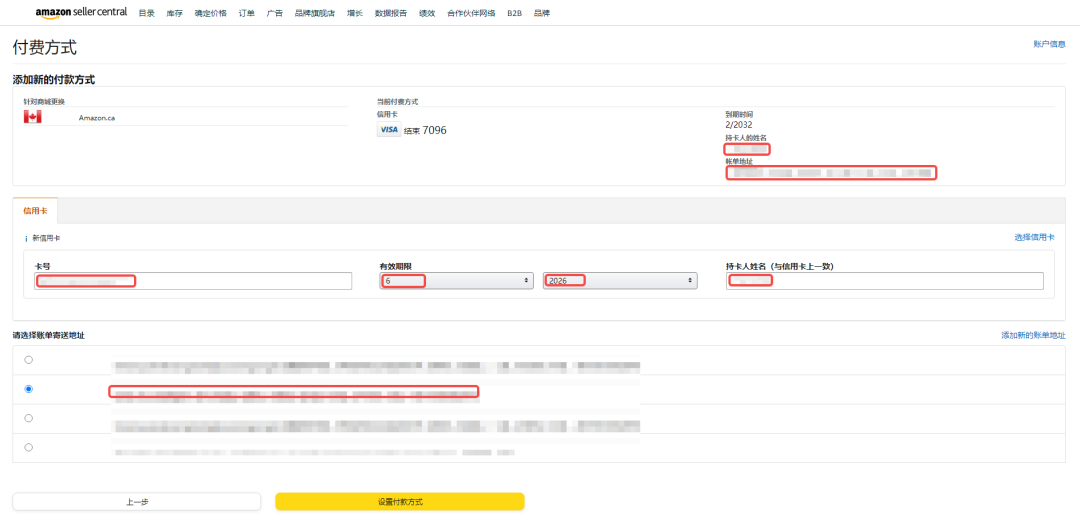Click into the 卡号 input field
The image size is (1080, 523).
click(x=193, y=281)
